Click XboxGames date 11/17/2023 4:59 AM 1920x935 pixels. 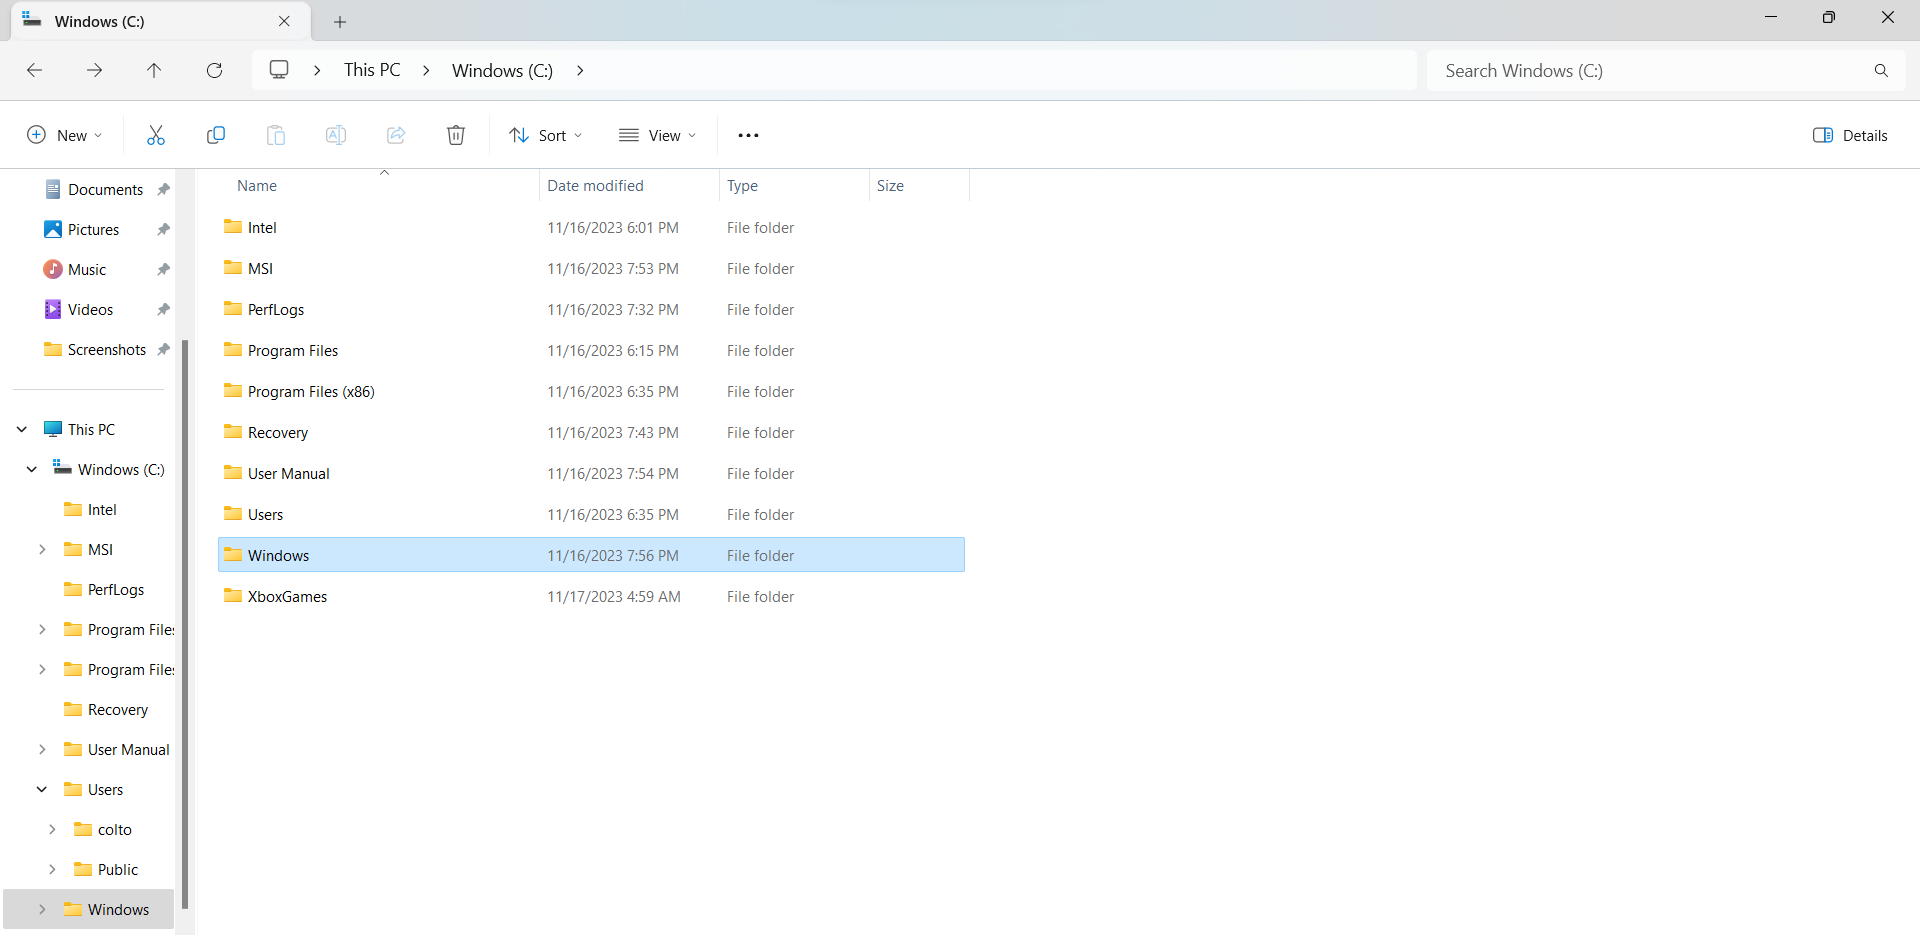pos(614,597)
